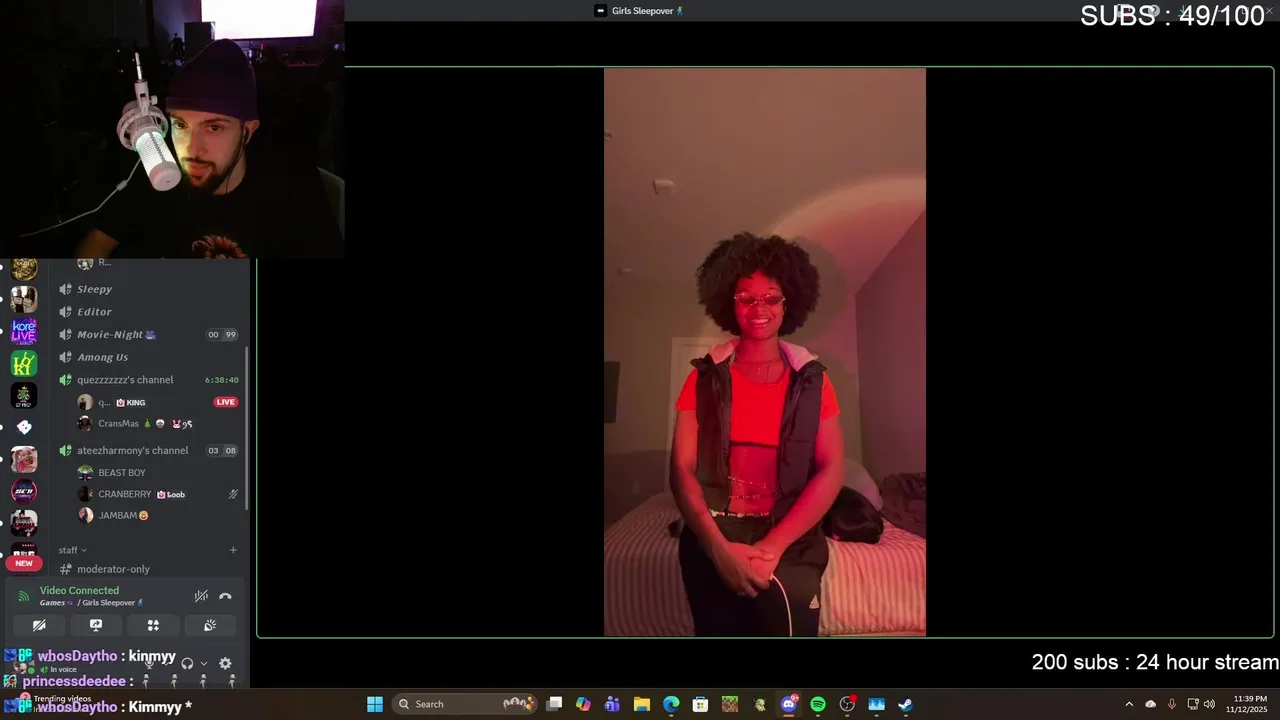Launch Microsoft Edge from the taskbar
The width and height of the screenshot is (1280, 720).
[671, 704]
